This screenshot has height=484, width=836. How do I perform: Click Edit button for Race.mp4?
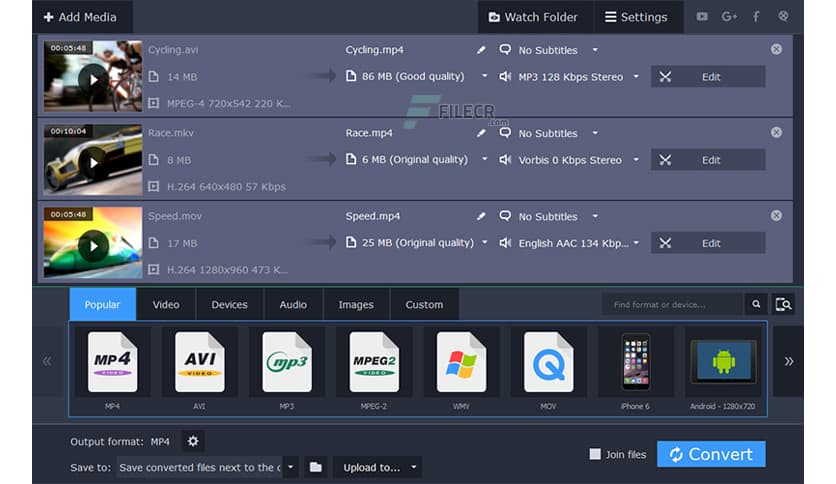(x=708, y=160)
